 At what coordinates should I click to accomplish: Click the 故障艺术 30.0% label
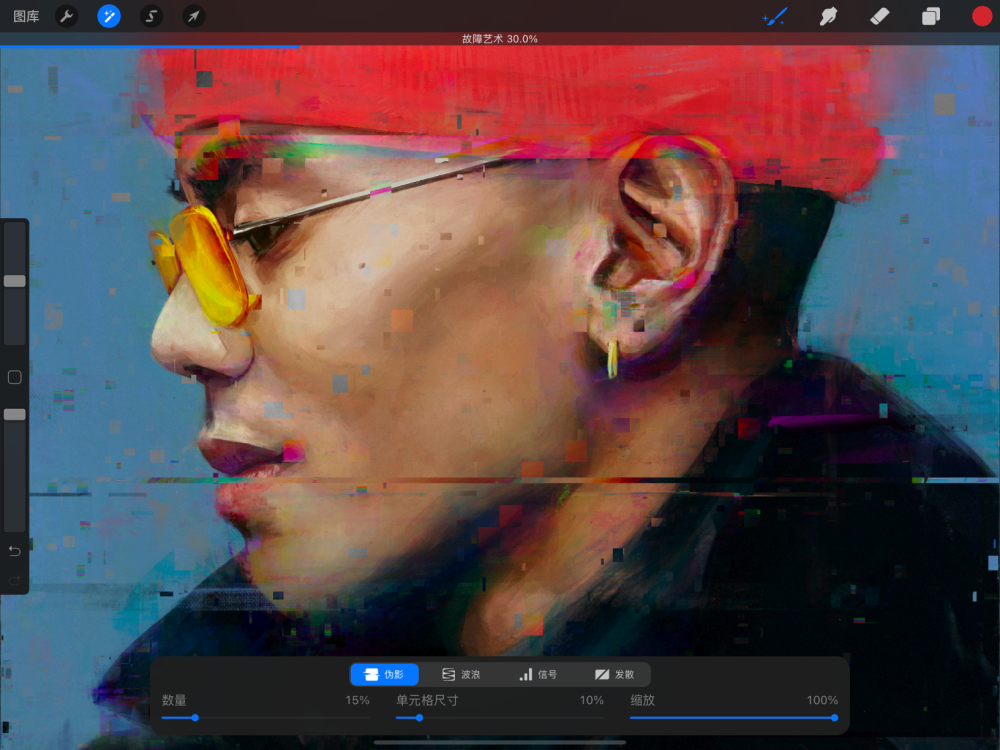[500, 39]
